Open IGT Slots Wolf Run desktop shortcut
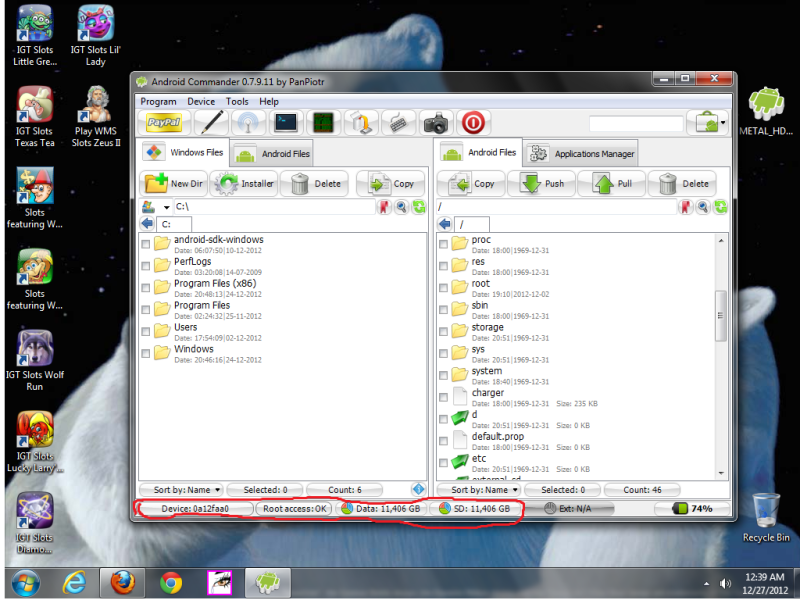Image resolution: width=800 pixels, height=600 pixels. coord(35,361)
